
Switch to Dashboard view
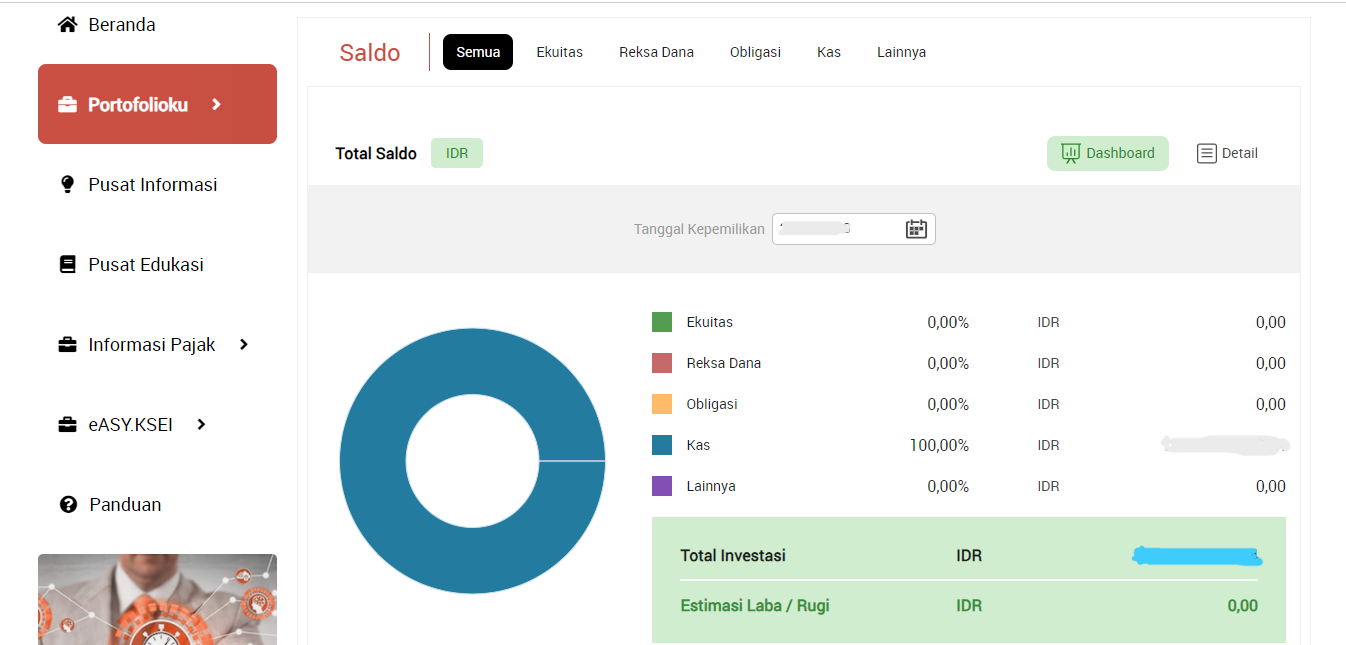(x=1107, y=153)
